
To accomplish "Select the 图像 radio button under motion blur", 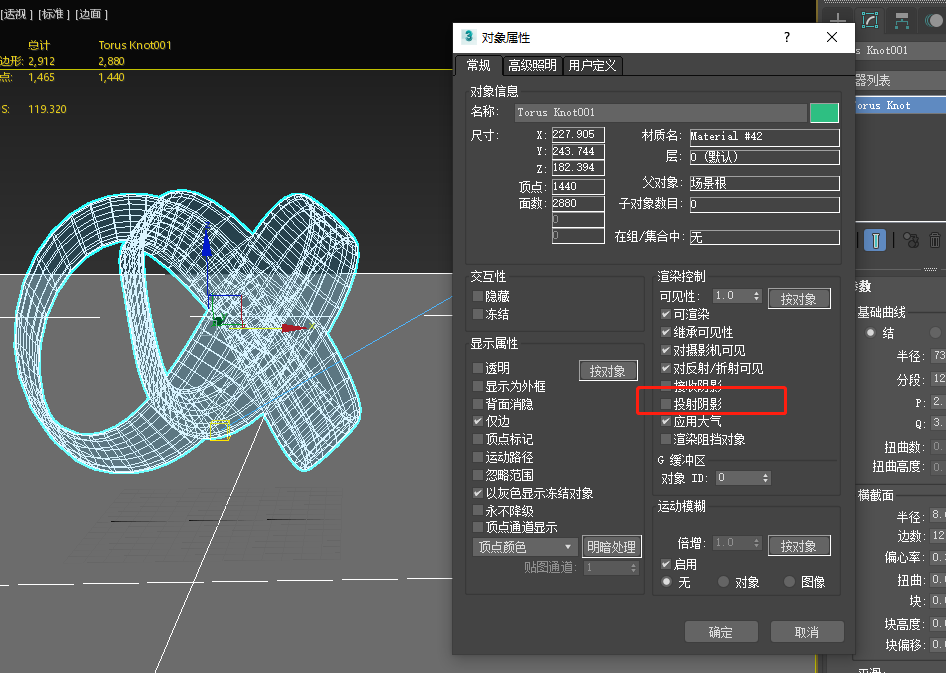I will pos(788,581).
